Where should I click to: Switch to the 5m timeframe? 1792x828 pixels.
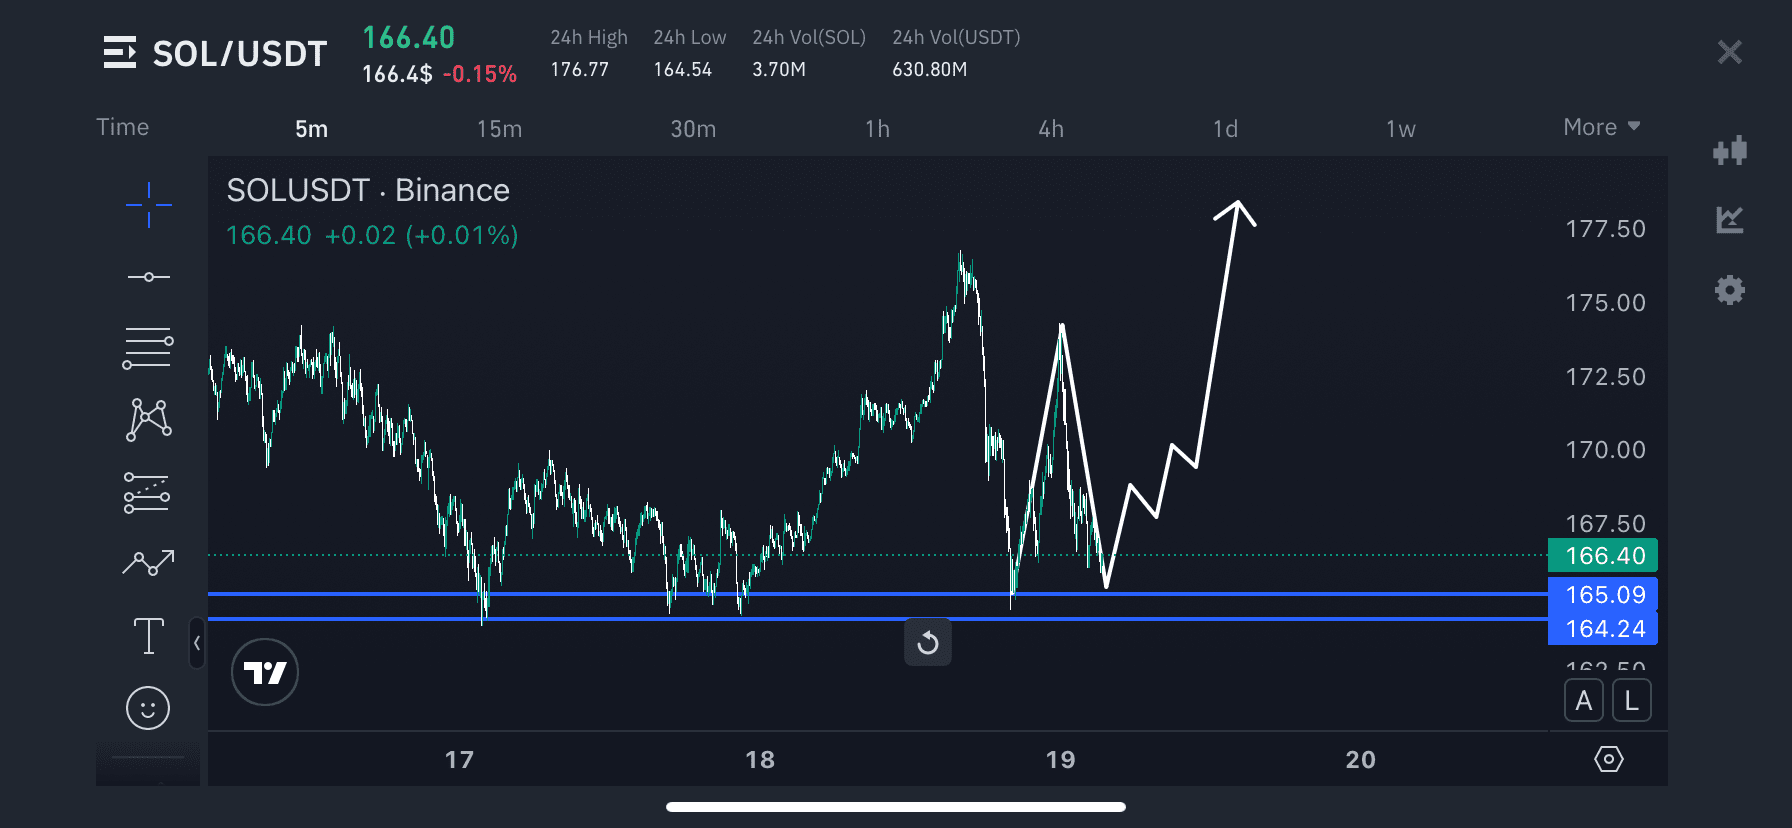(311, 129)
